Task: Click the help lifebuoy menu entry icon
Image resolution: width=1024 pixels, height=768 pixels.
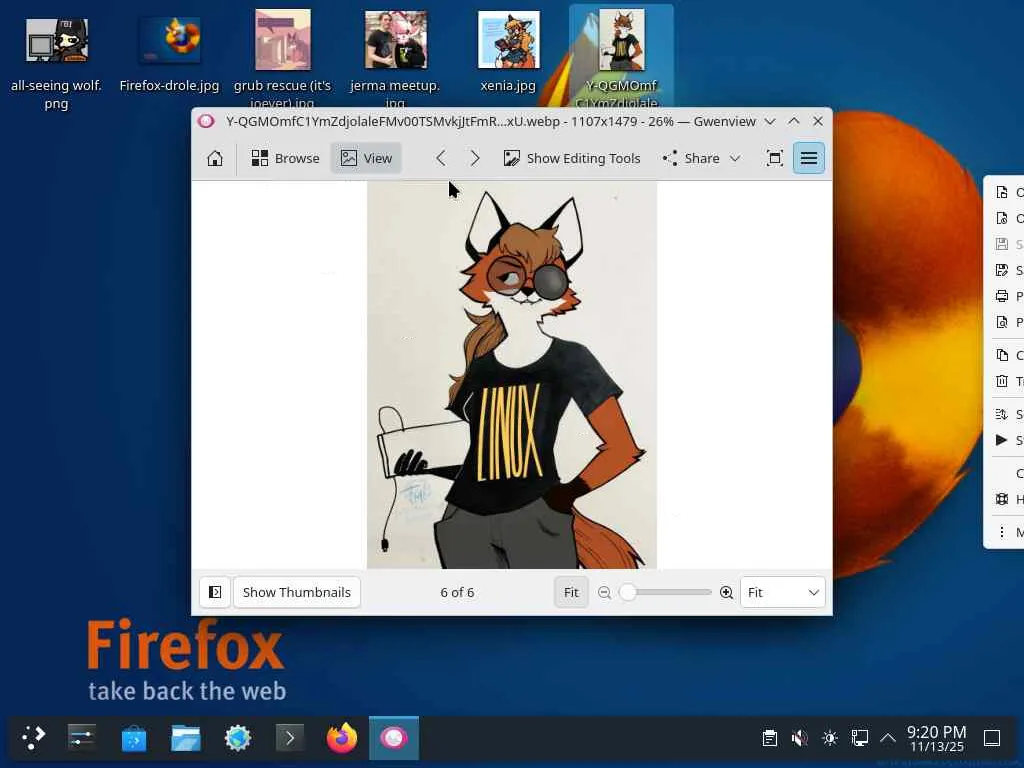Action: 1002,499
